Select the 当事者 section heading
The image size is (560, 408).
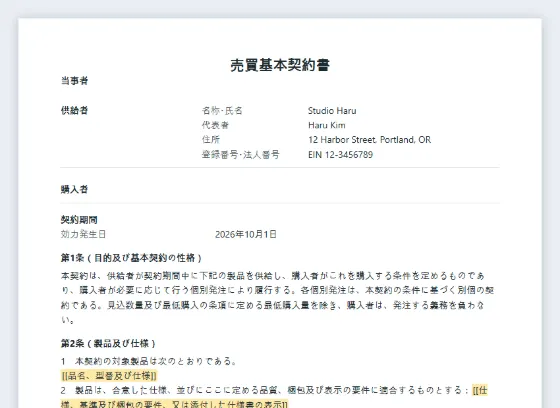(x=74, y=81)
